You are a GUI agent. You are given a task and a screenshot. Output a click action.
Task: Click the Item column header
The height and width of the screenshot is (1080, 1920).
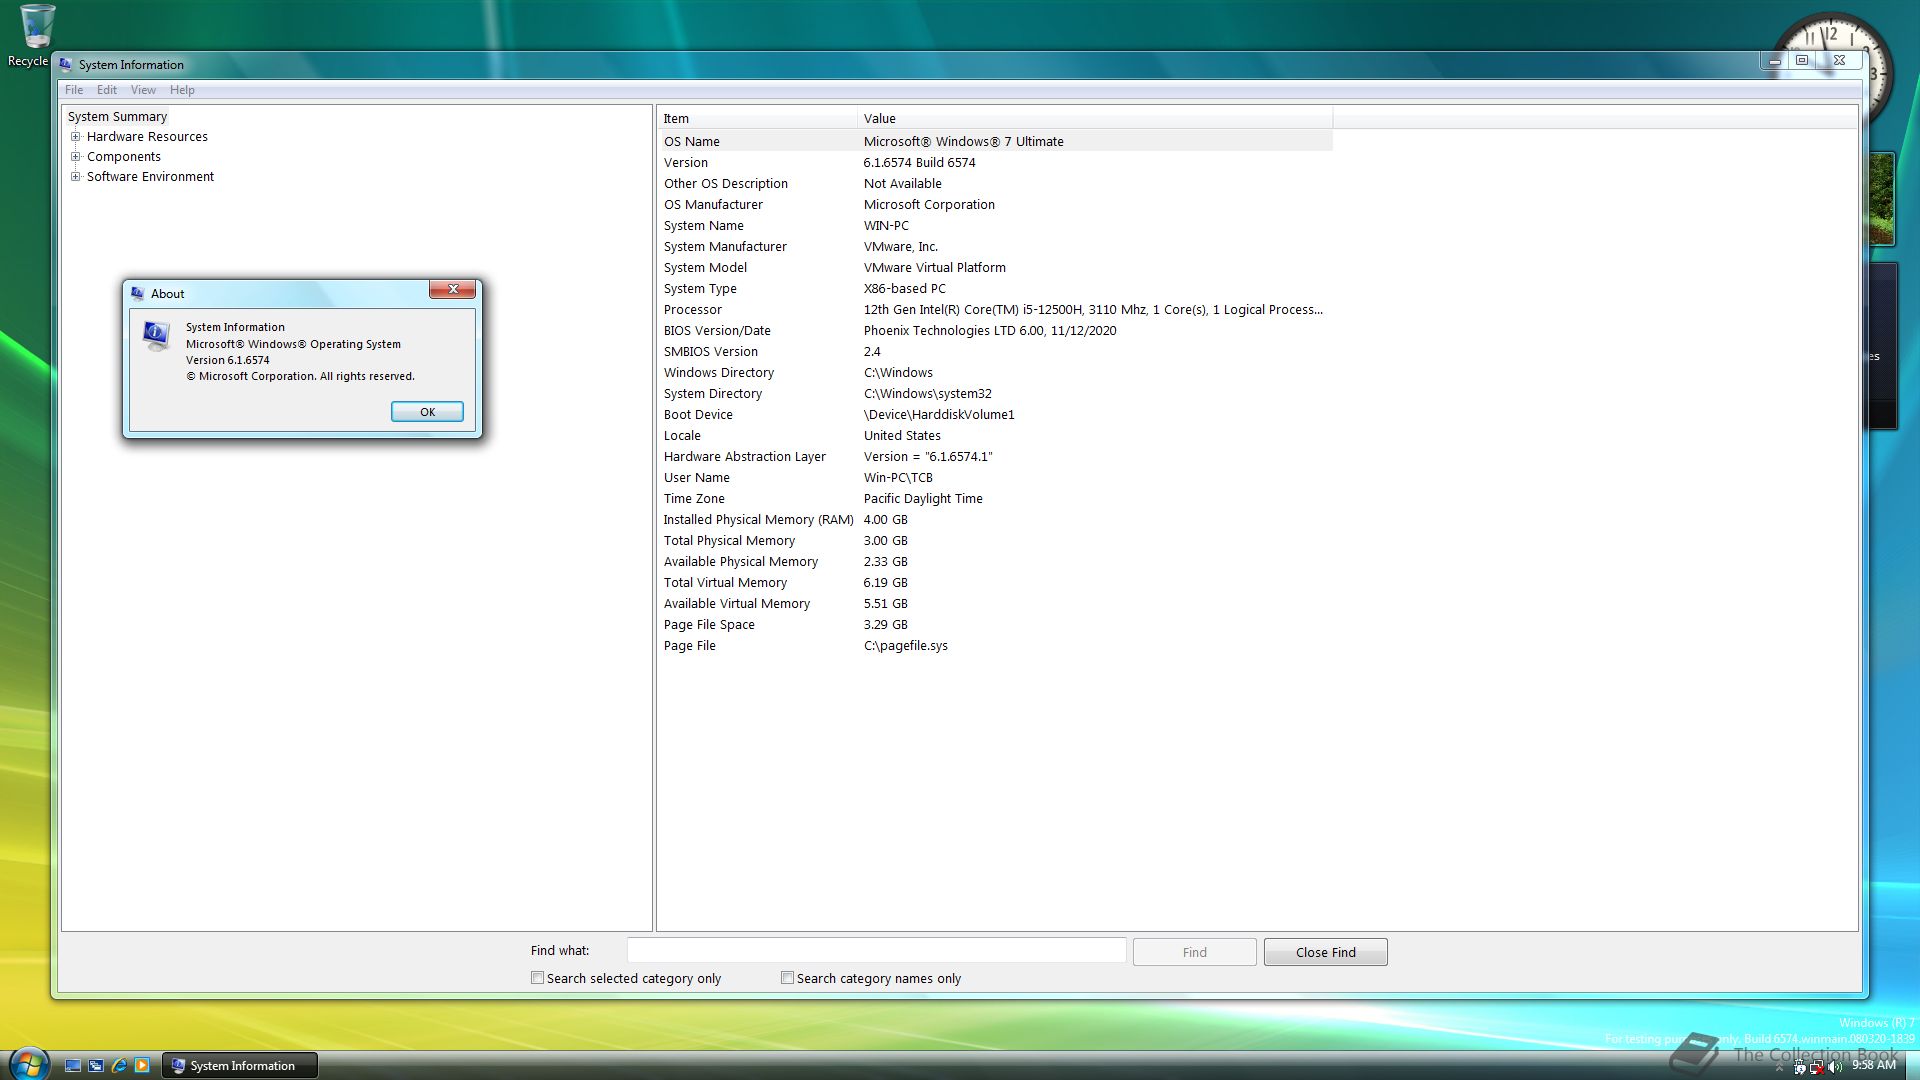pos(757,118)
